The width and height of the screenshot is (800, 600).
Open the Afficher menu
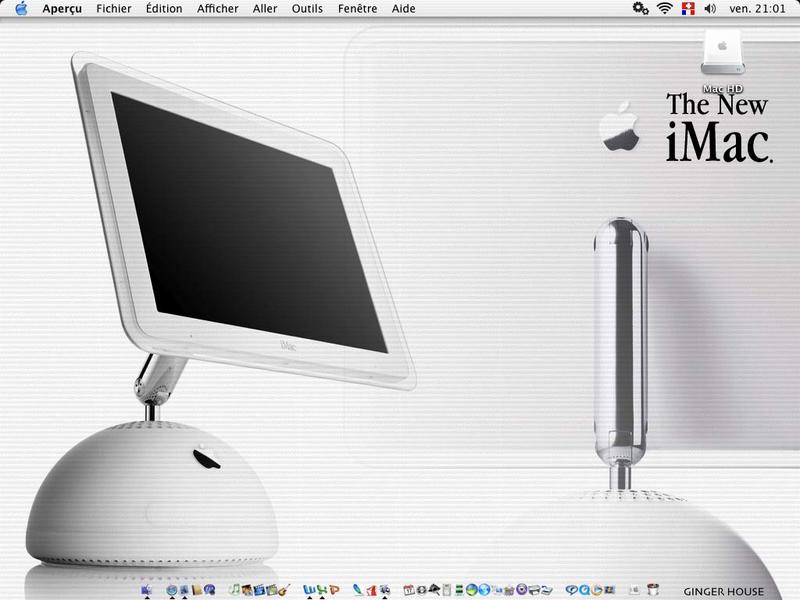[217, 9]
